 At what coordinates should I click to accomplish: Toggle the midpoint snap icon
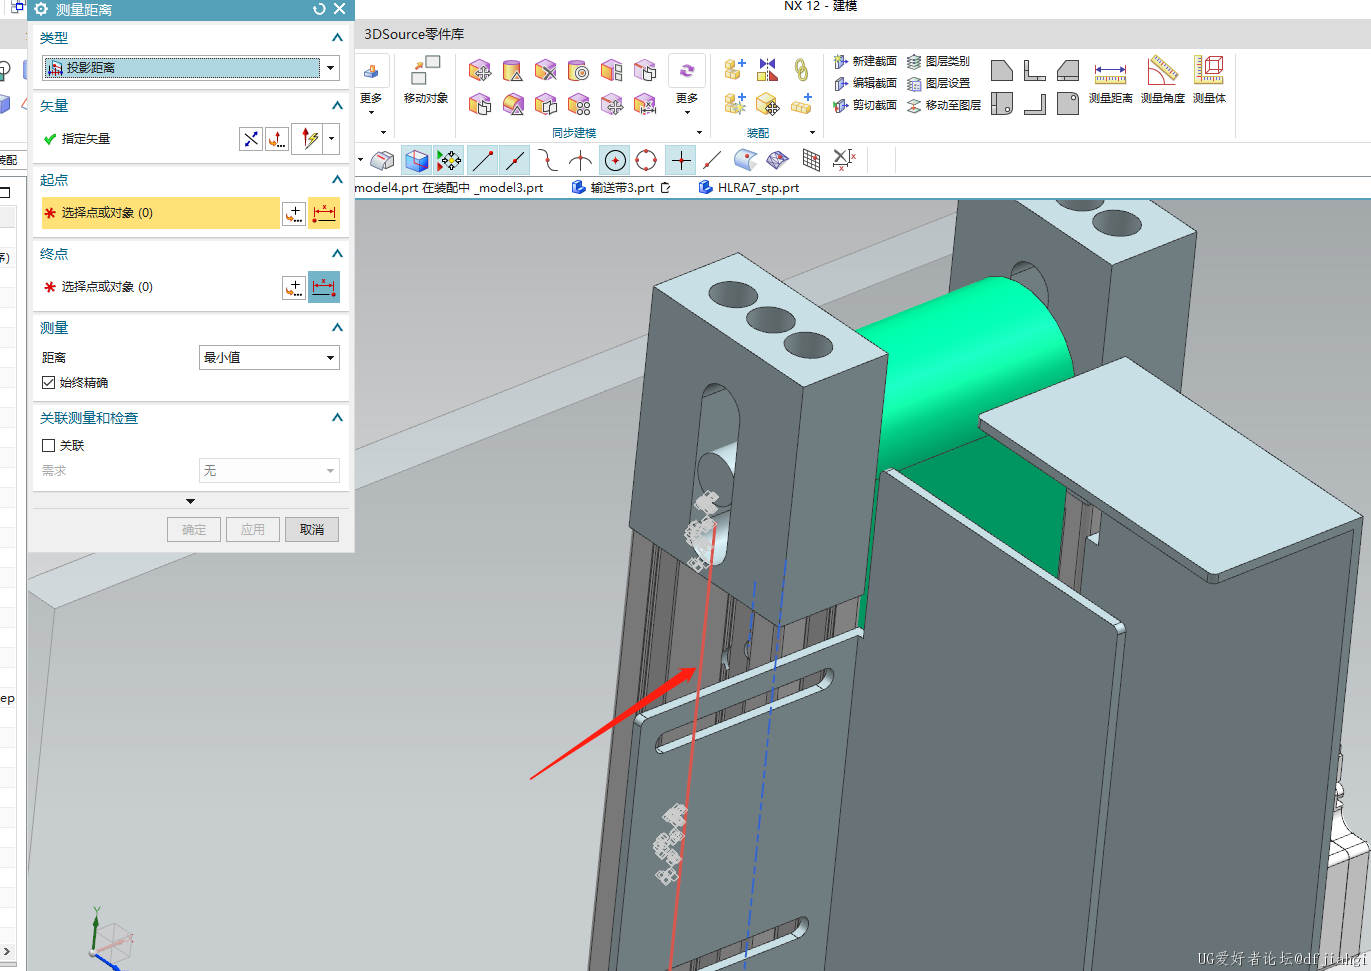515,160
